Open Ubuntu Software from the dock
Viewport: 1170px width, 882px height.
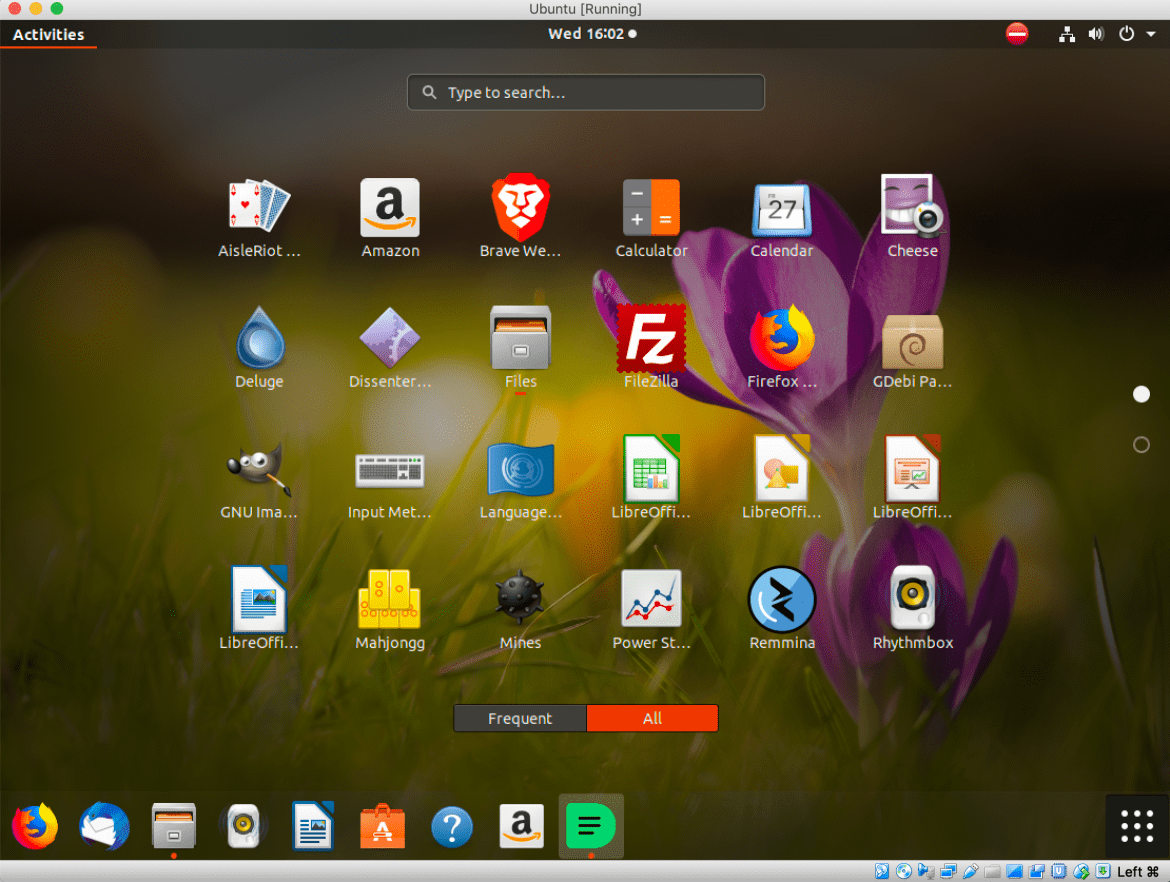(x=382, y=826)
